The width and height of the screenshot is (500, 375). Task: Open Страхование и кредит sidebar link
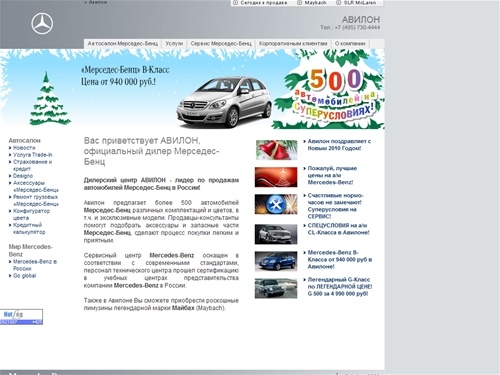click(x=32, y=165)
